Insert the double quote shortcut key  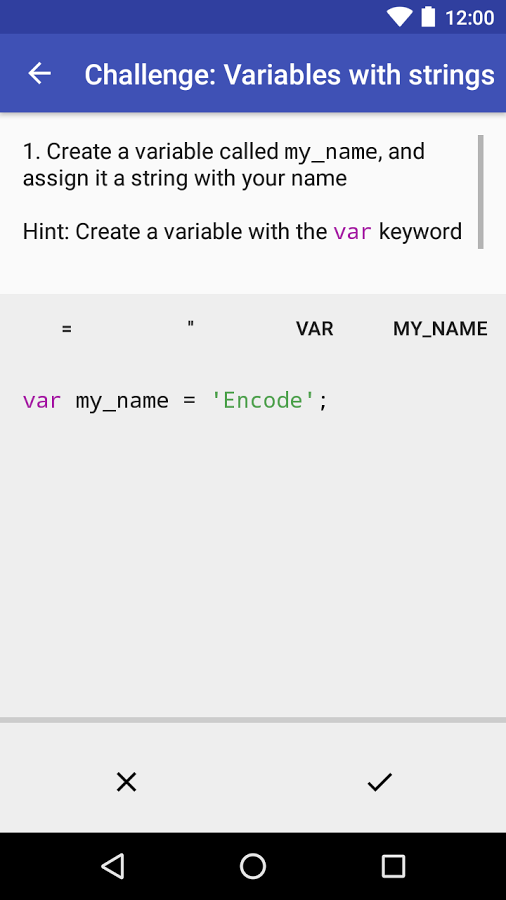tap(190, 329)
